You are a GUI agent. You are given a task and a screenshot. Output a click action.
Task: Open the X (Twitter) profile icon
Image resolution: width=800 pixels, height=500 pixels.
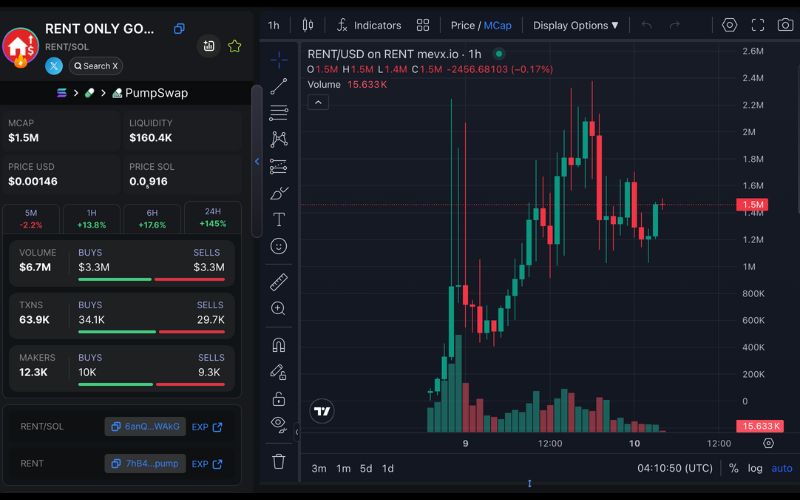point(54,66)
